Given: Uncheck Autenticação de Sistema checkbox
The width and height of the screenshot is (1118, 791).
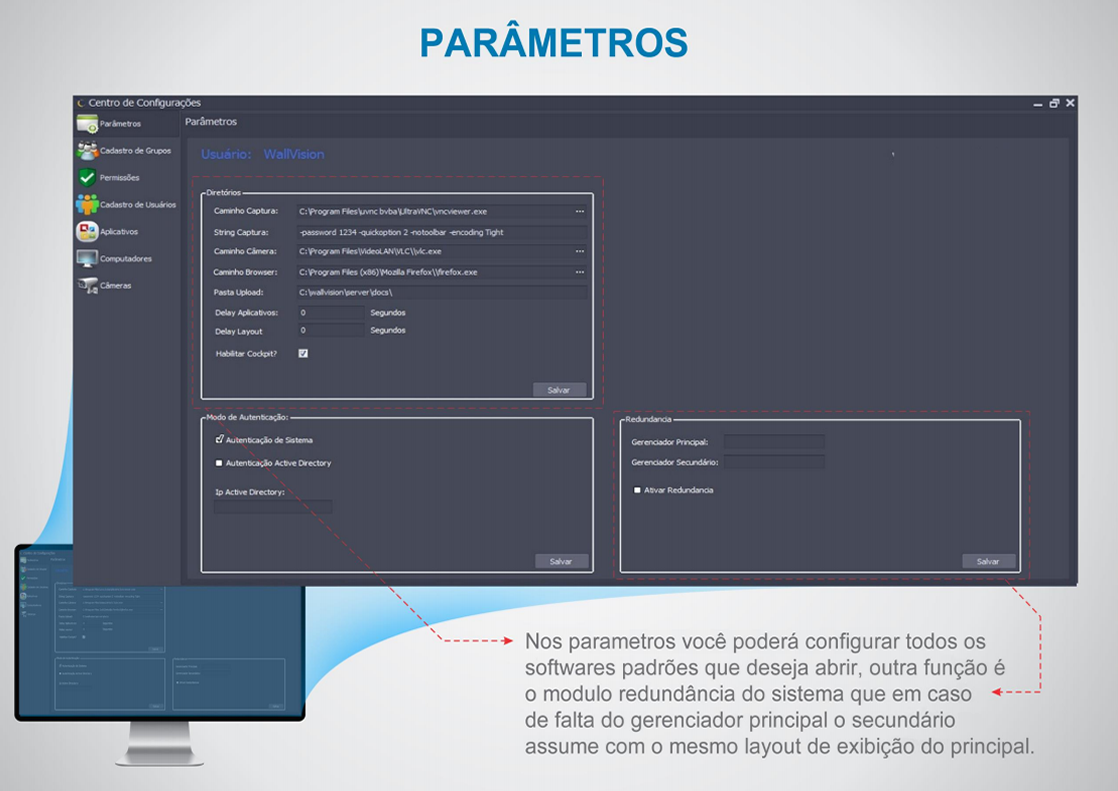Looking at the screenshot, I should [x=219, y=440].
